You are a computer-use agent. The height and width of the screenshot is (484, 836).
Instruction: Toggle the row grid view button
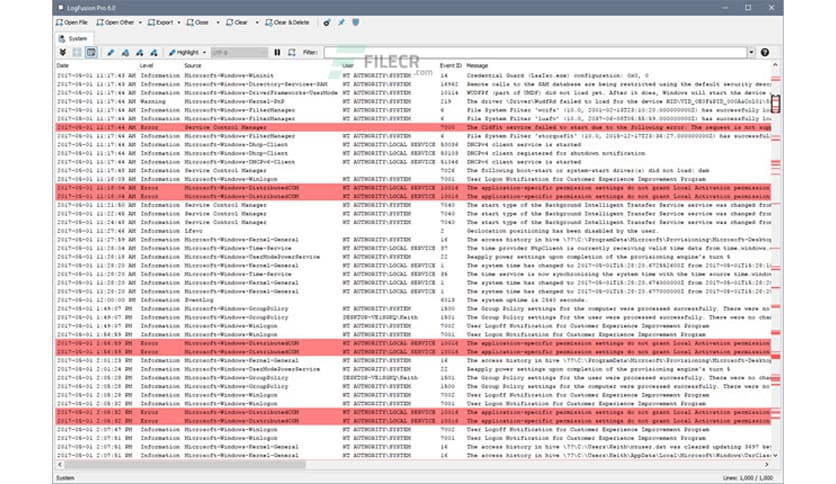point(77,52)
